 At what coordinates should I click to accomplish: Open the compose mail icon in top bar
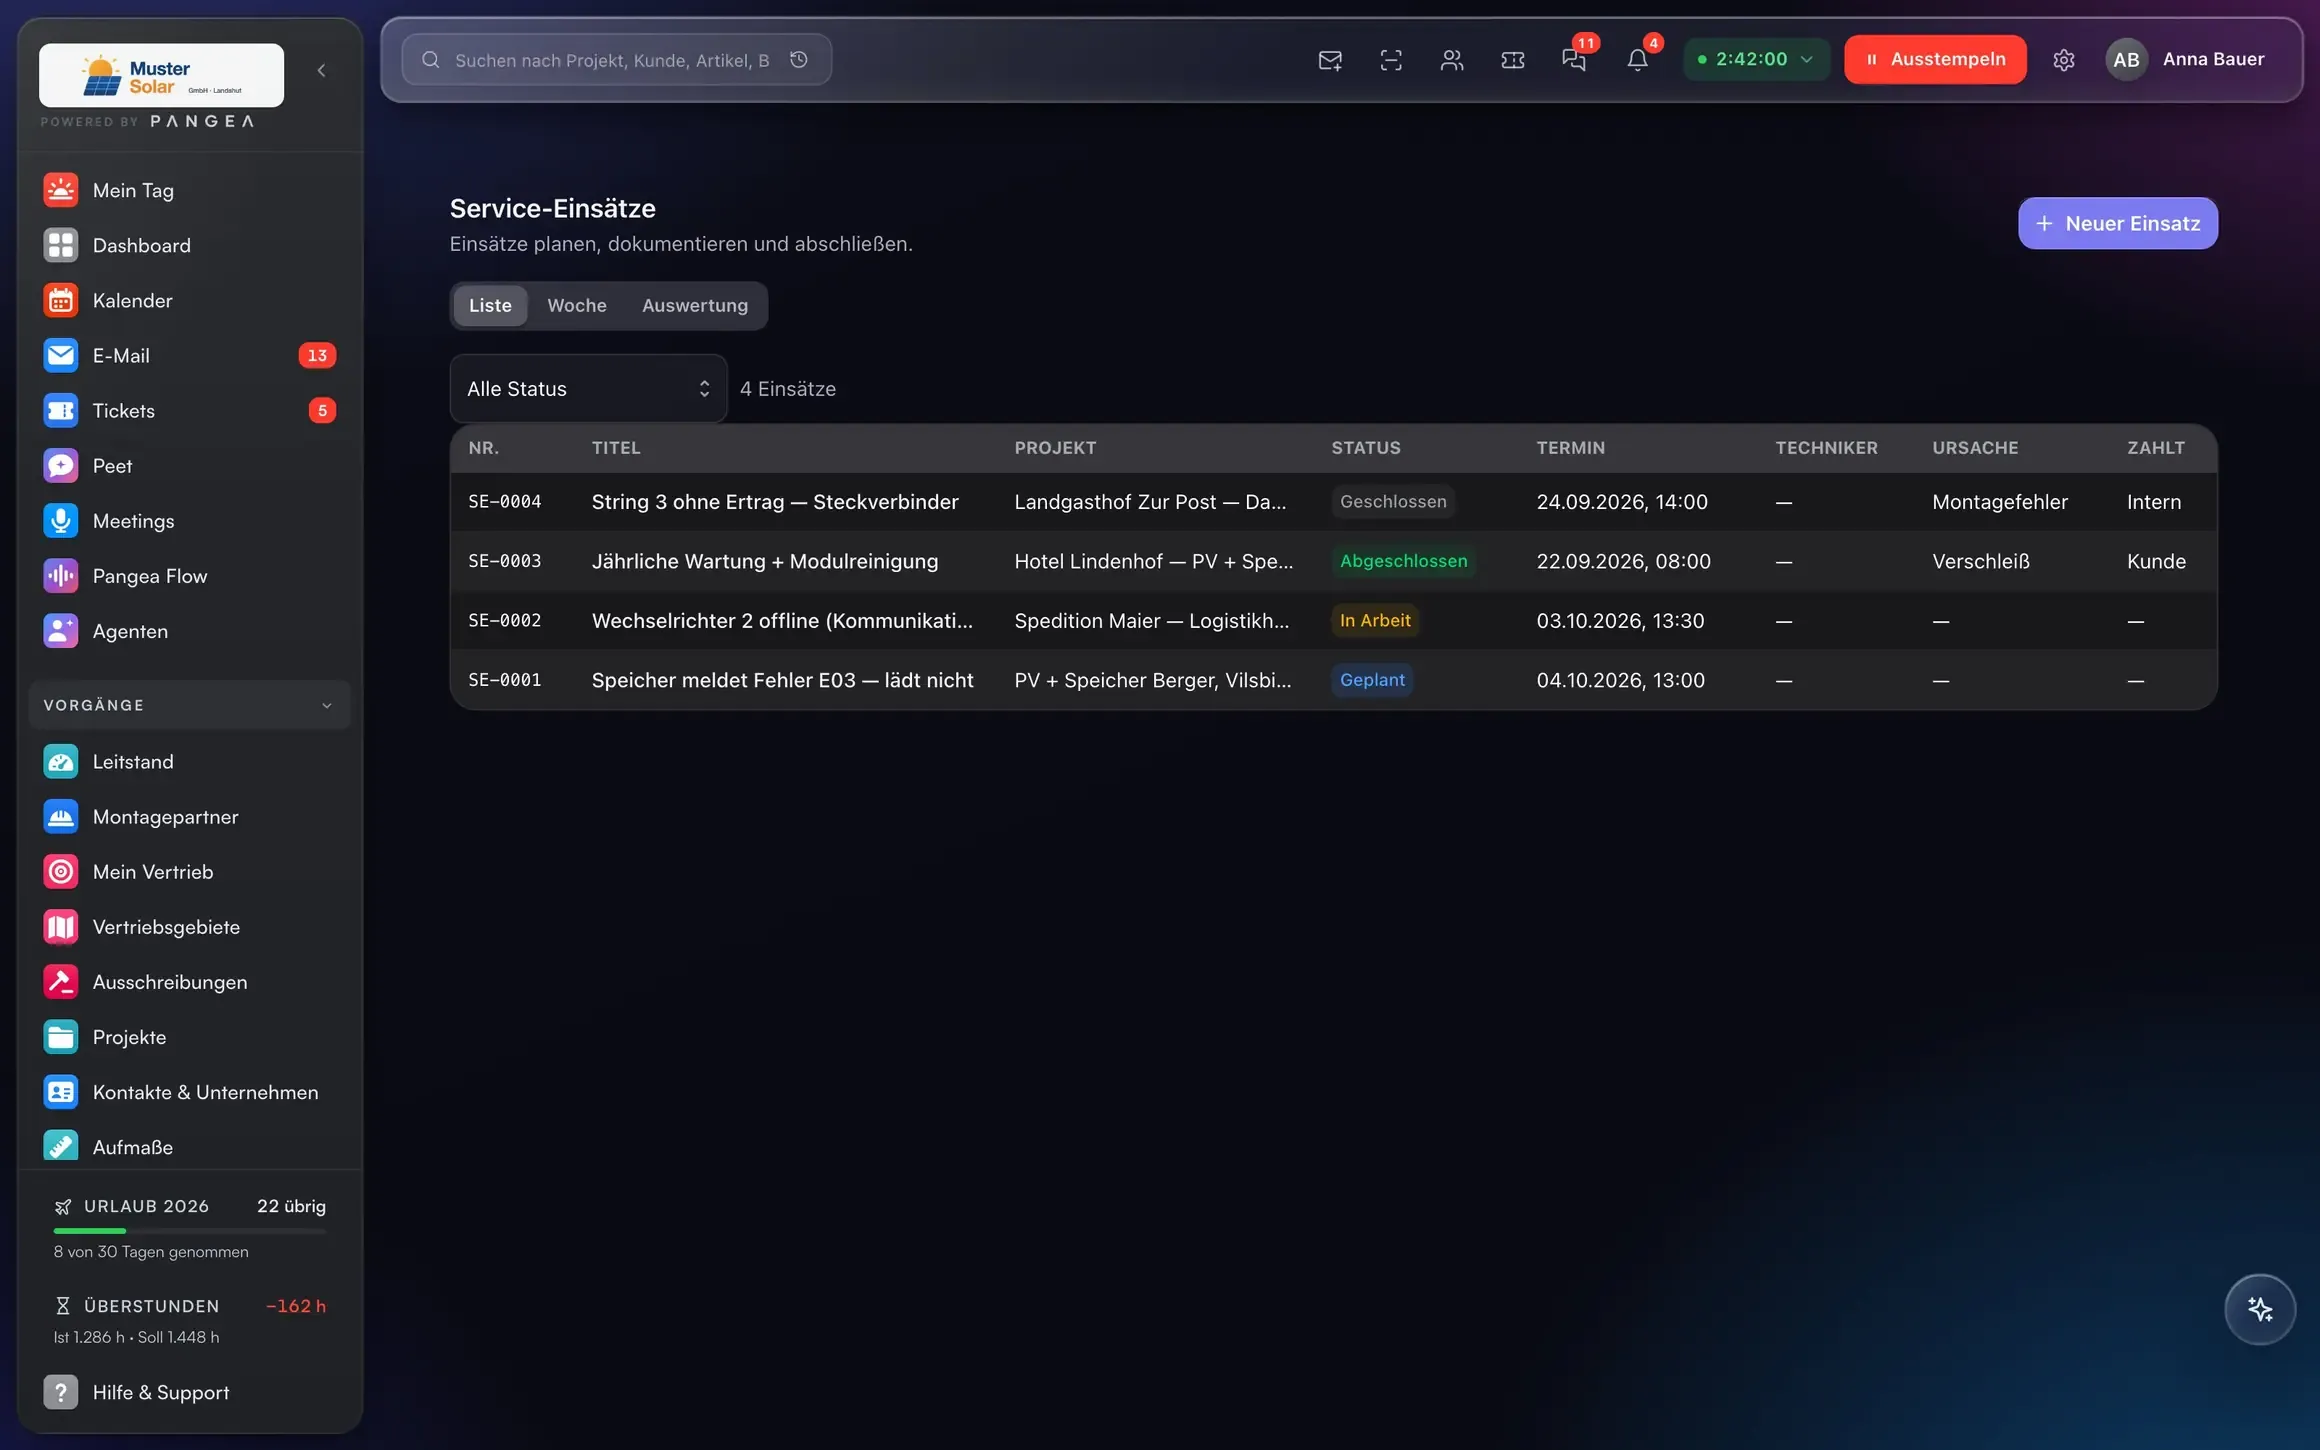[1330, 60]
